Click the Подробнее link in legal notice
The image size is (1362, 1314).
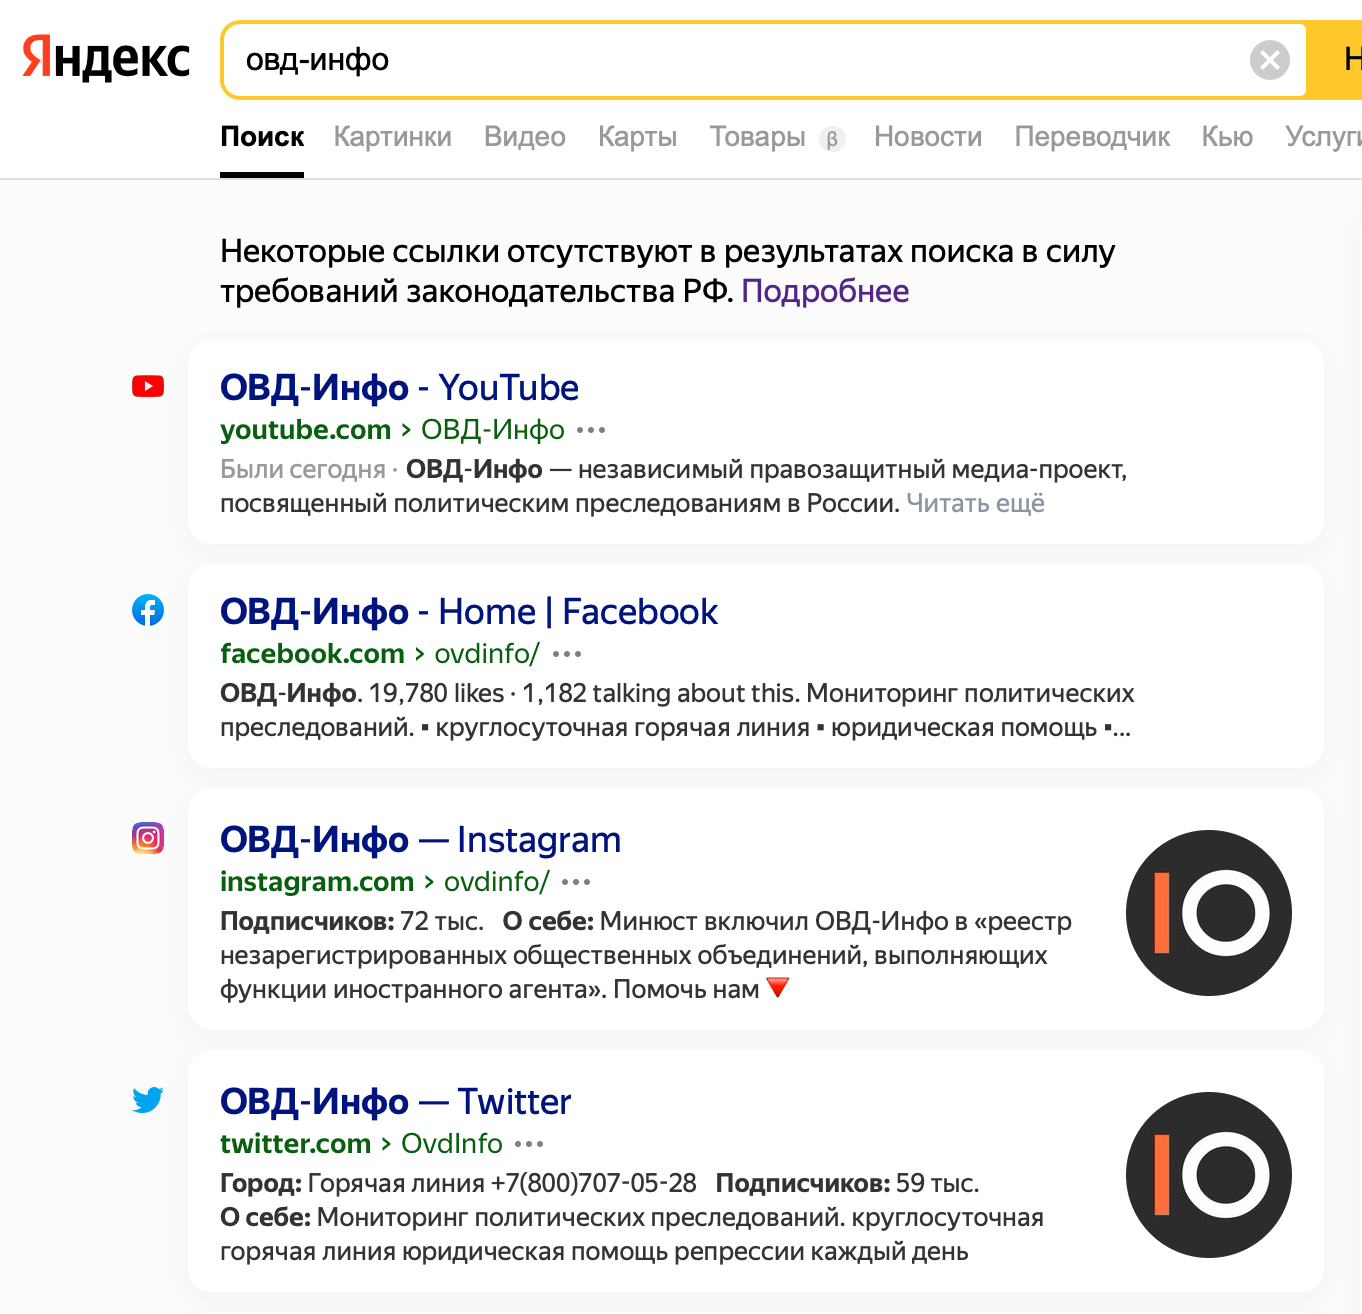click(x=824, y=291)
